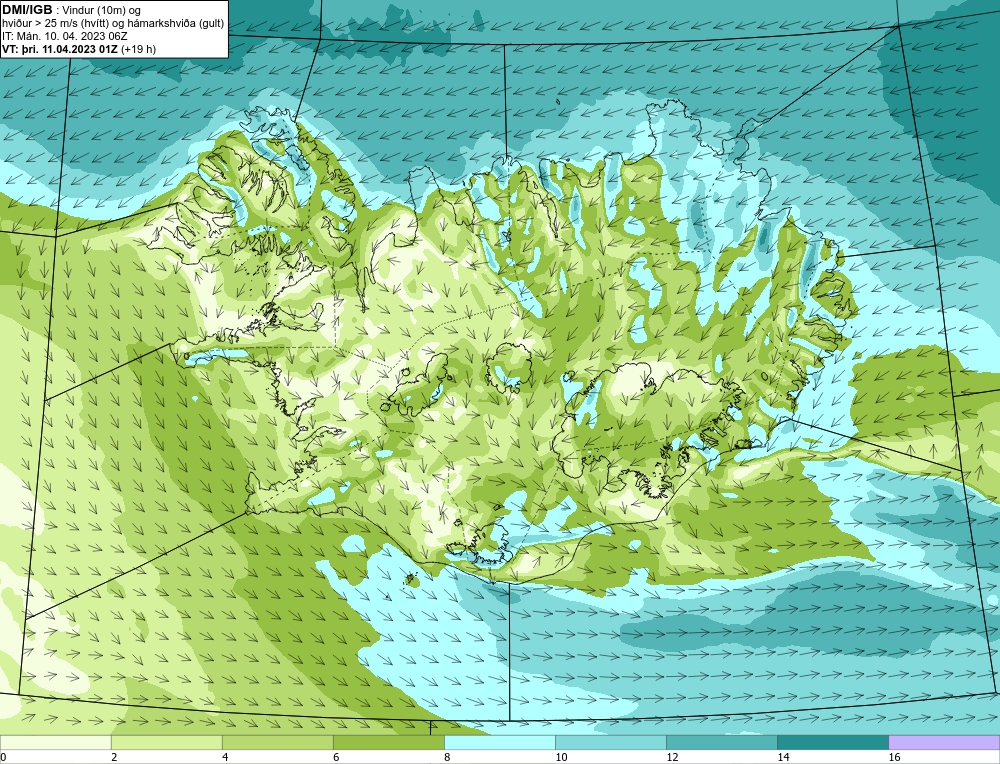The width and height of the screenshot is (1000, 764).
Task: Click the 4–6 m/s green legend swatch
Action: [x=277, y=742]
